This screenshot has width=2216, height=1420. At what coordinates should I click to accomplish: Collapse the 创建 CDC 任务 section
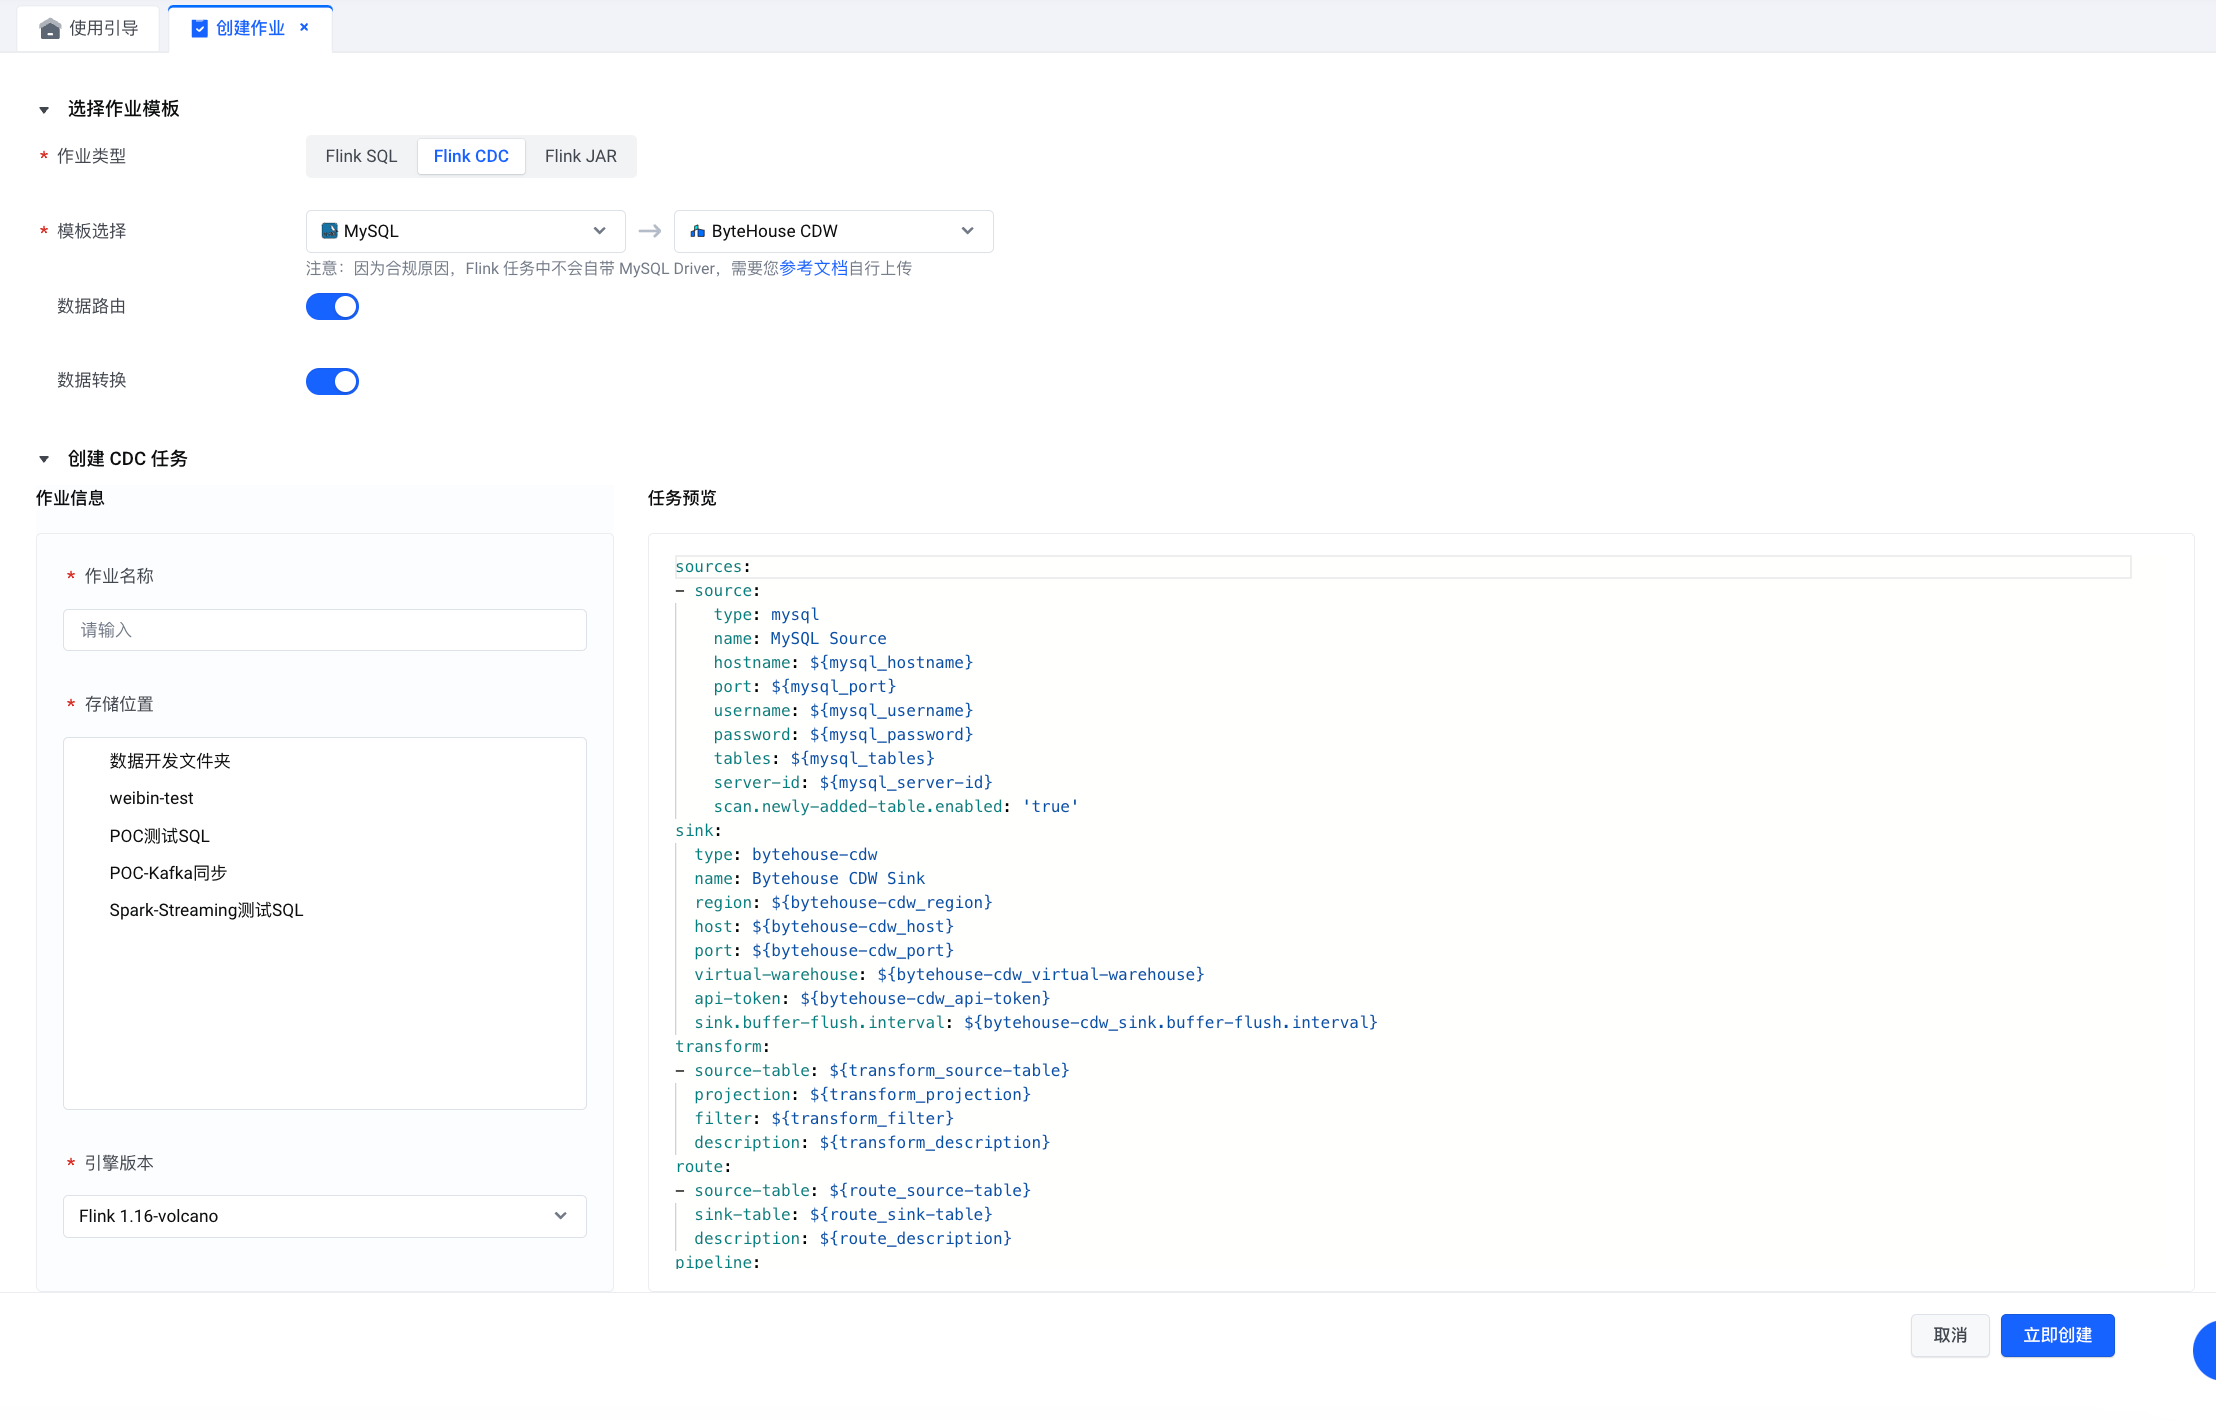pyautogui.click(x=44, y=459)
